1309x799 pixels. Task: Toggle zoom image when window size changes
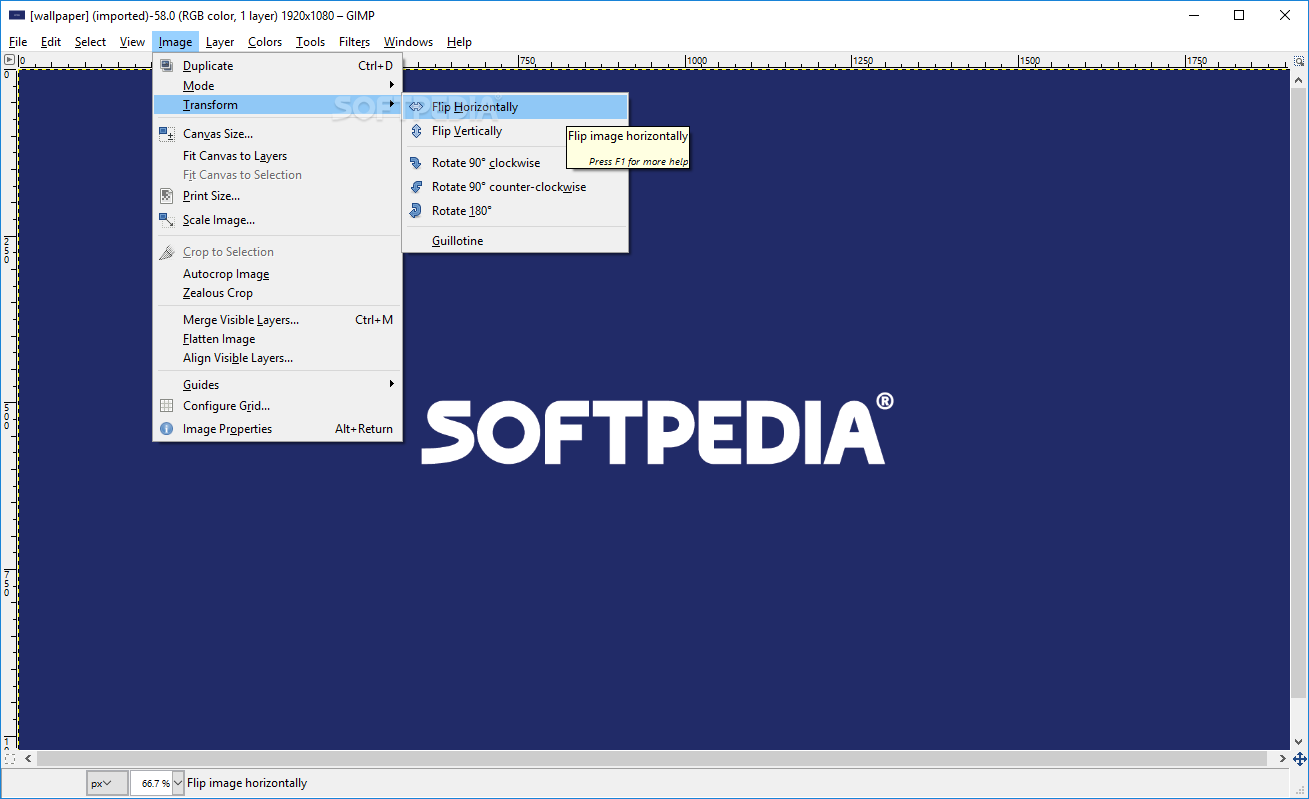point(1299,60)
